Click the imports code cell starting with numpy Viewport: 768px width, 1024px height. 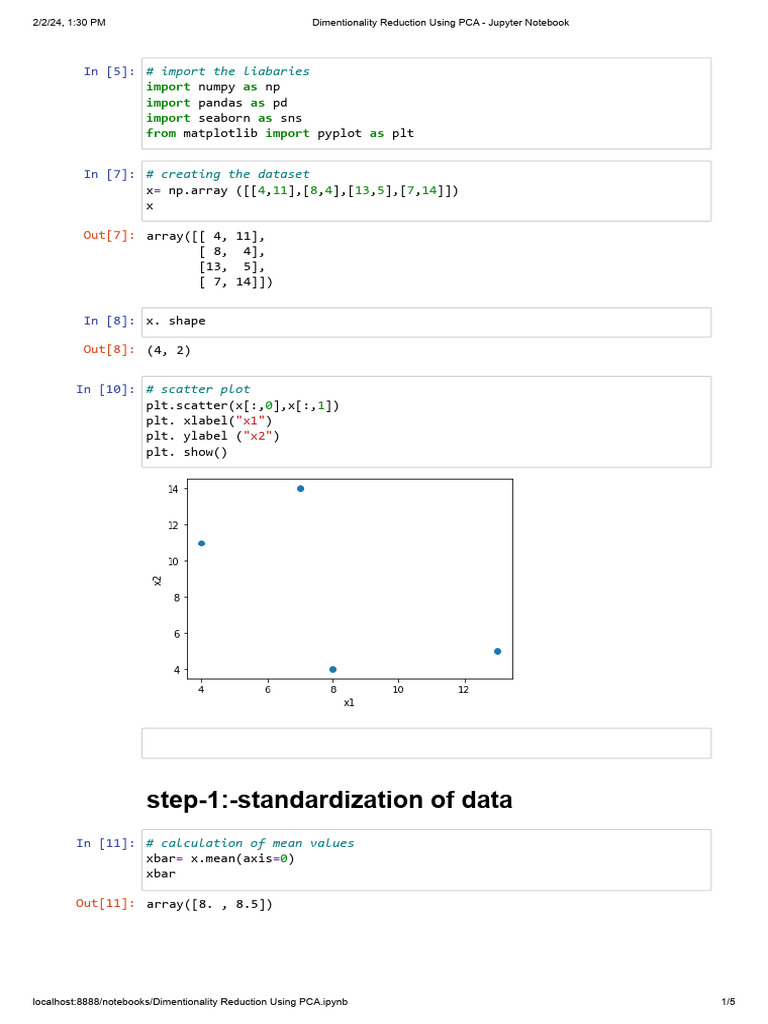pyautogui.click(x=426, y=102)
